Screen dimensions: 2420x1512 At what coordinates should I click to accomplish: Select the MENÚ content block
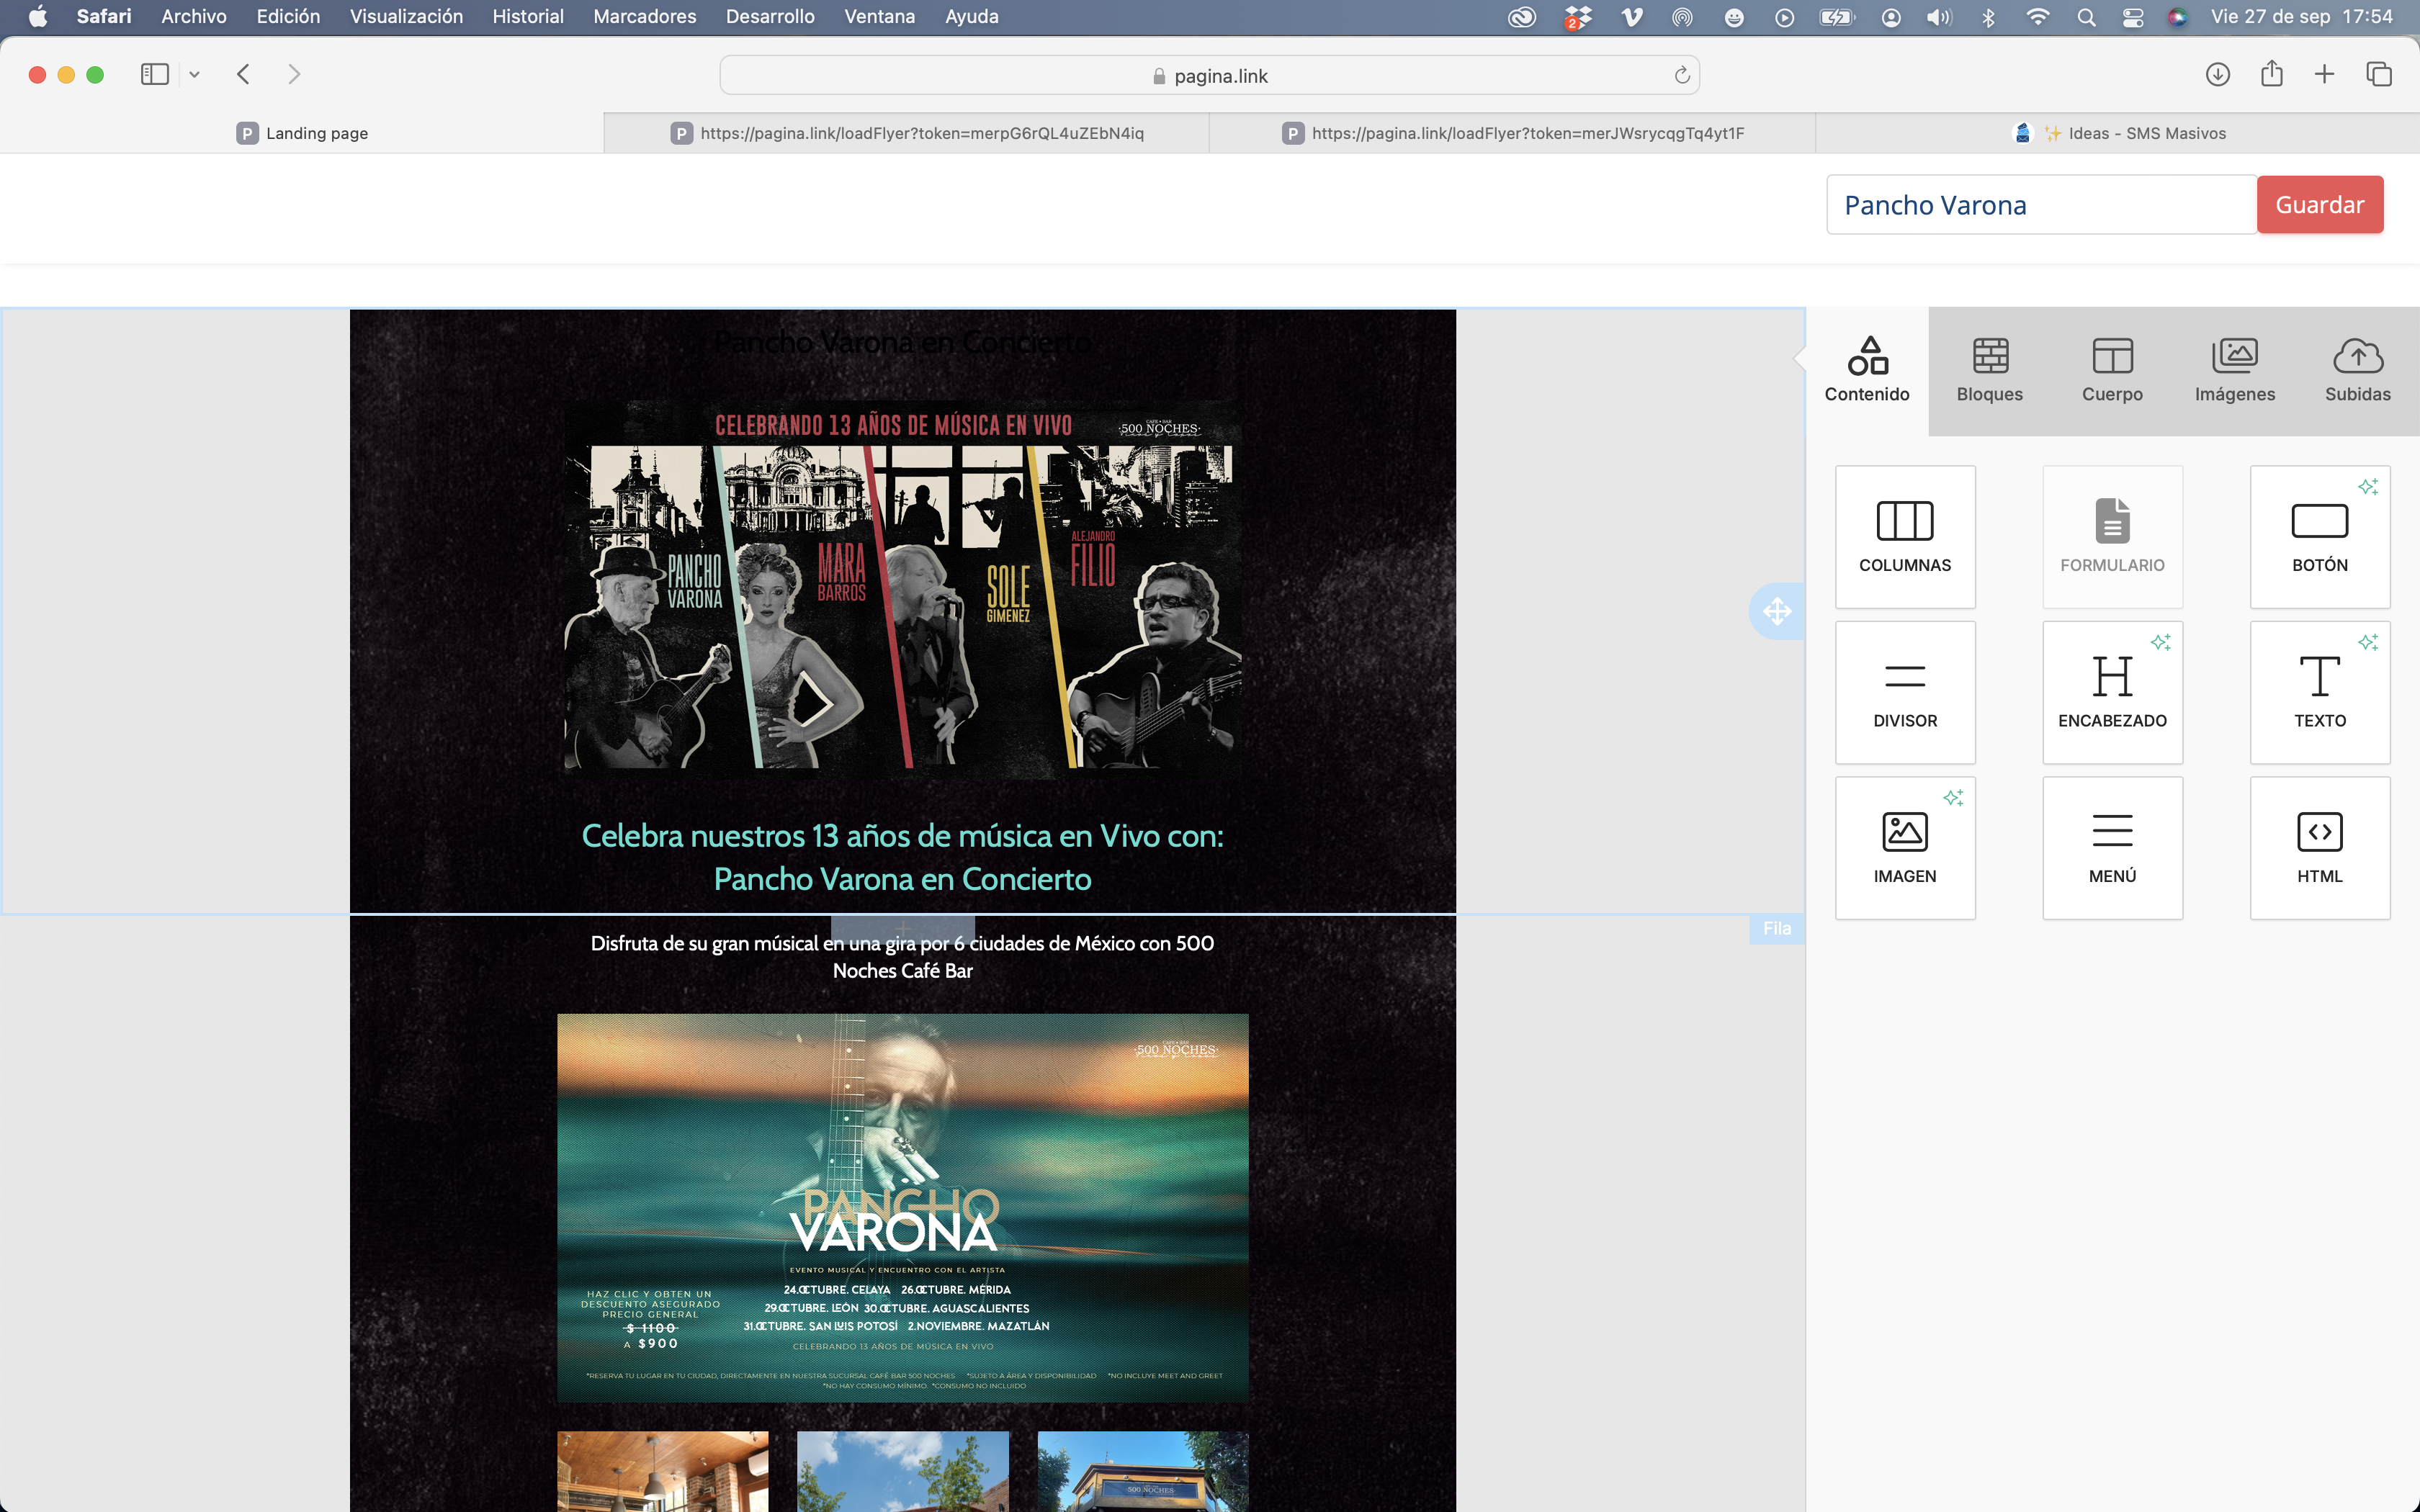point(2112,848)
